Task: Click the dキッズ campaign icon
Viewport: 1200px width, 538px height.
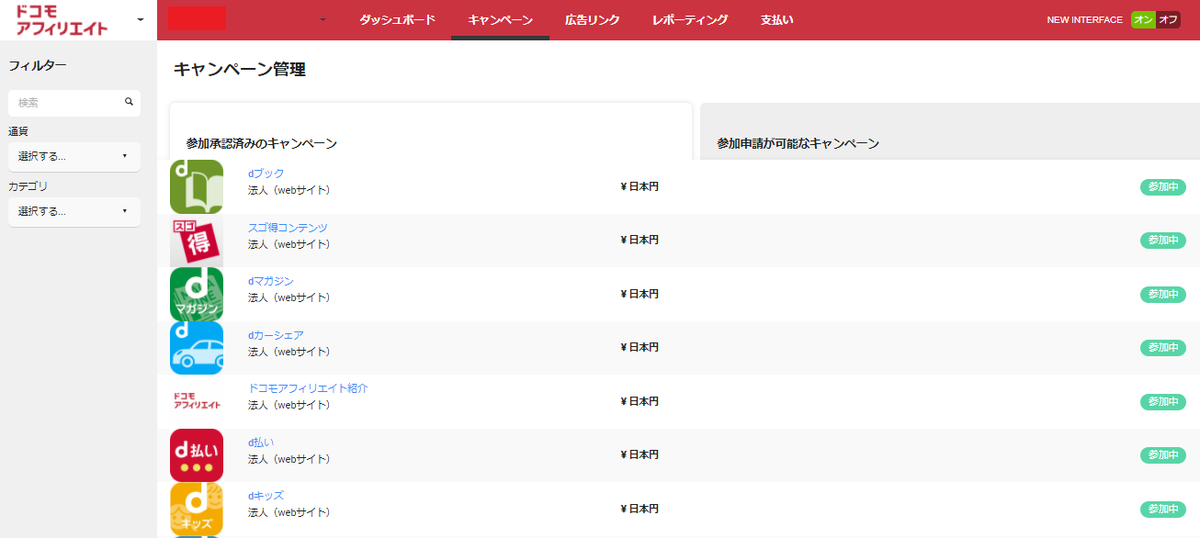Action: (196, 509)
